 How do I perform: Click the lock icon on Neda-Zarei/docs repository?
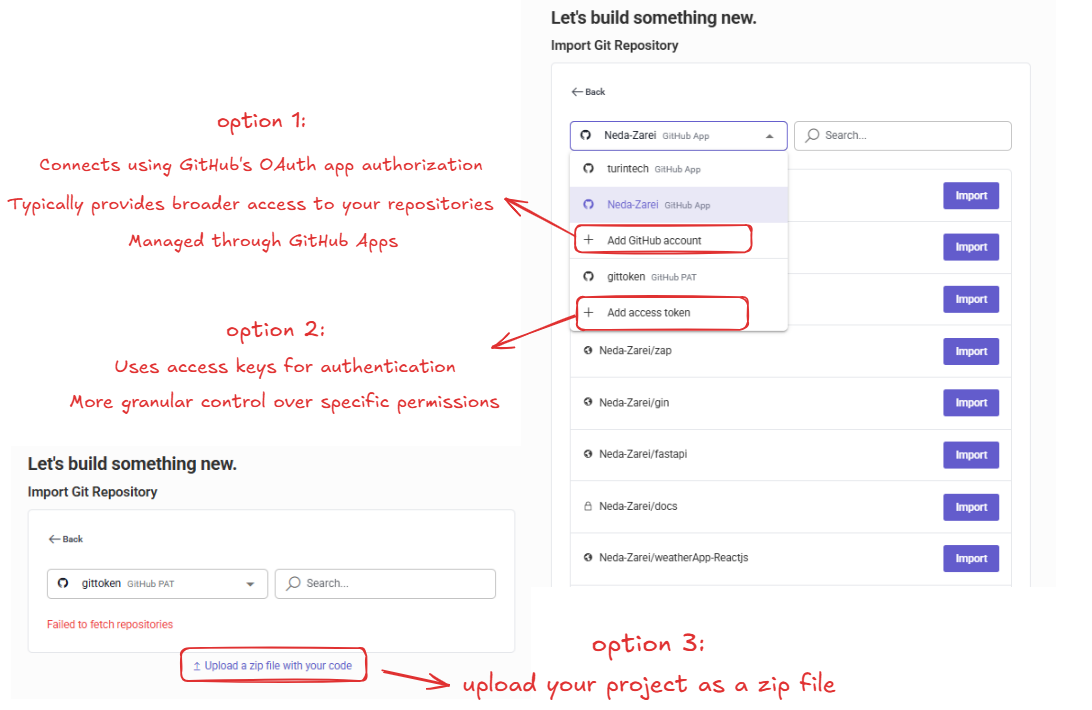(x=588, y=506)
